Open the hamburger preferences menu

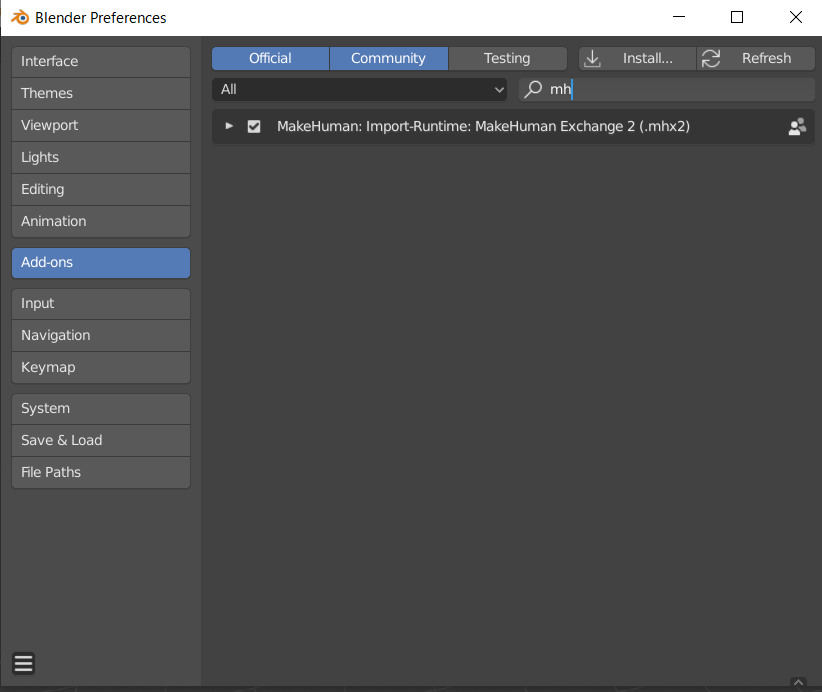pyautogui.click(x=24, y=663)
